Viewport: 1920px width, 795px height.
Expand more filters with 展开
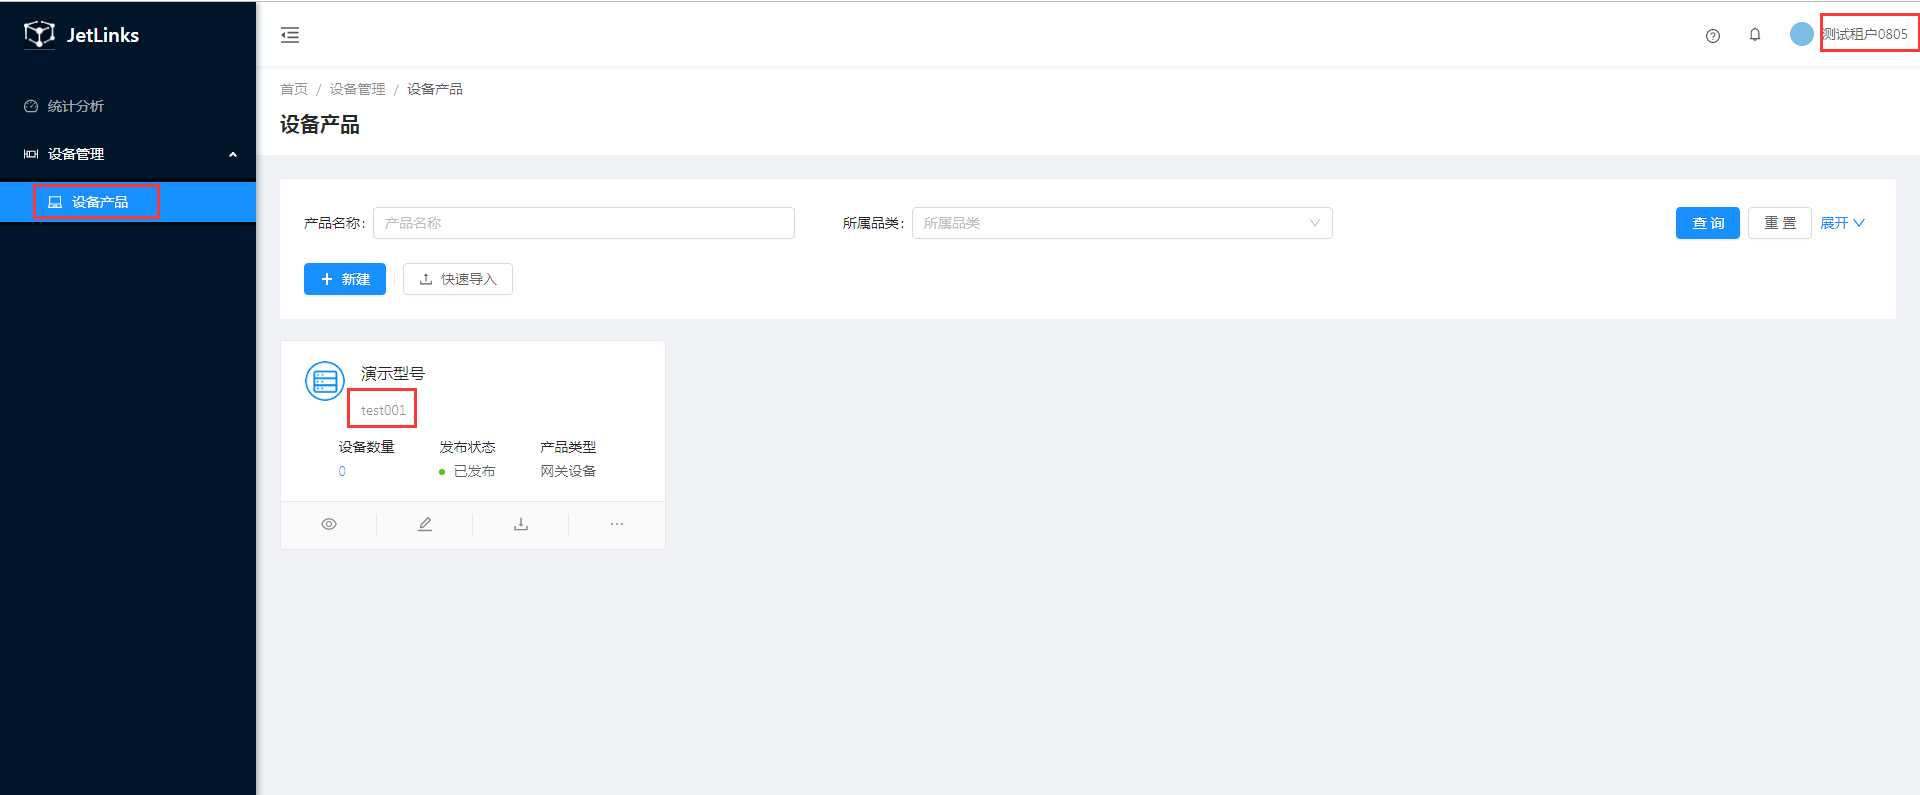pos(1841,223)
